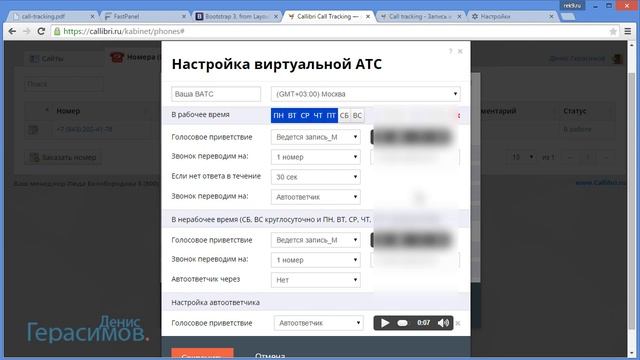Play the Автоответчик greeting audio
Image resolution: width=640 pixels, height=360 pixels.
384,323
